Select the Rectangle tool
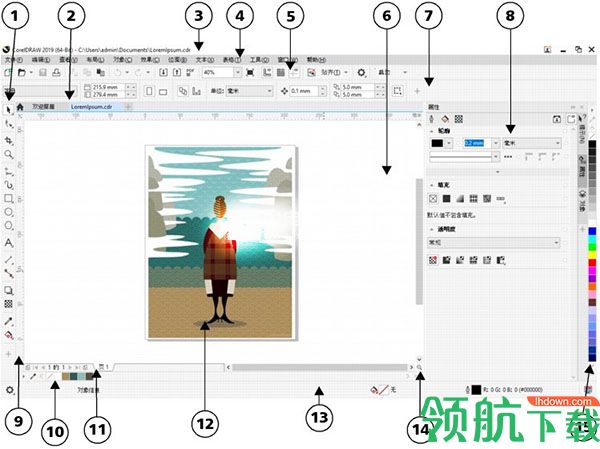 [x=8, y=198]
